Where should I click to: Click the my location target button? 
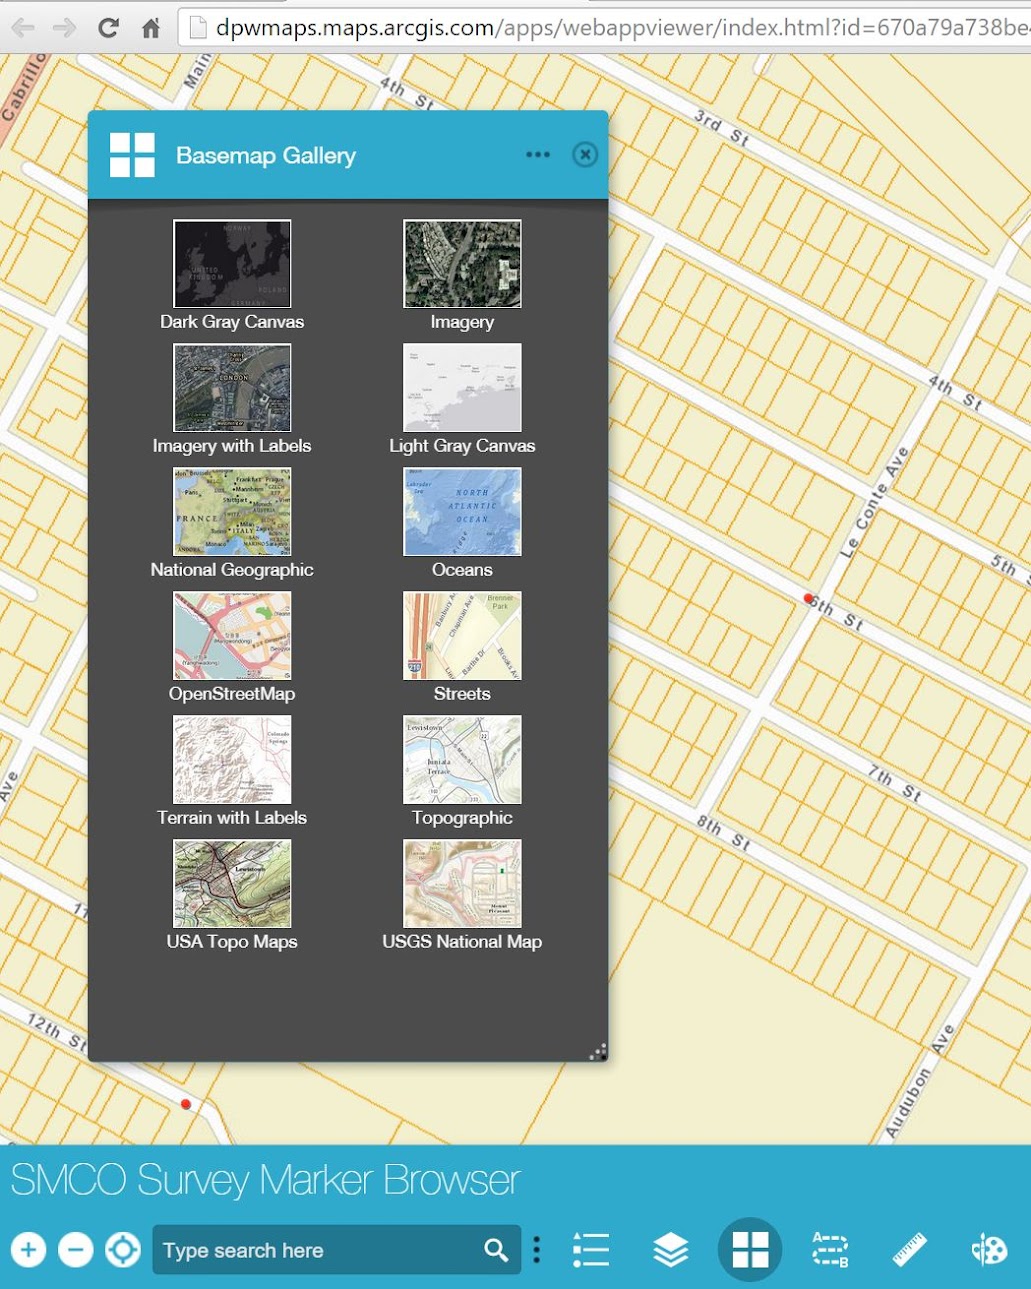[x=122, y=1250]
